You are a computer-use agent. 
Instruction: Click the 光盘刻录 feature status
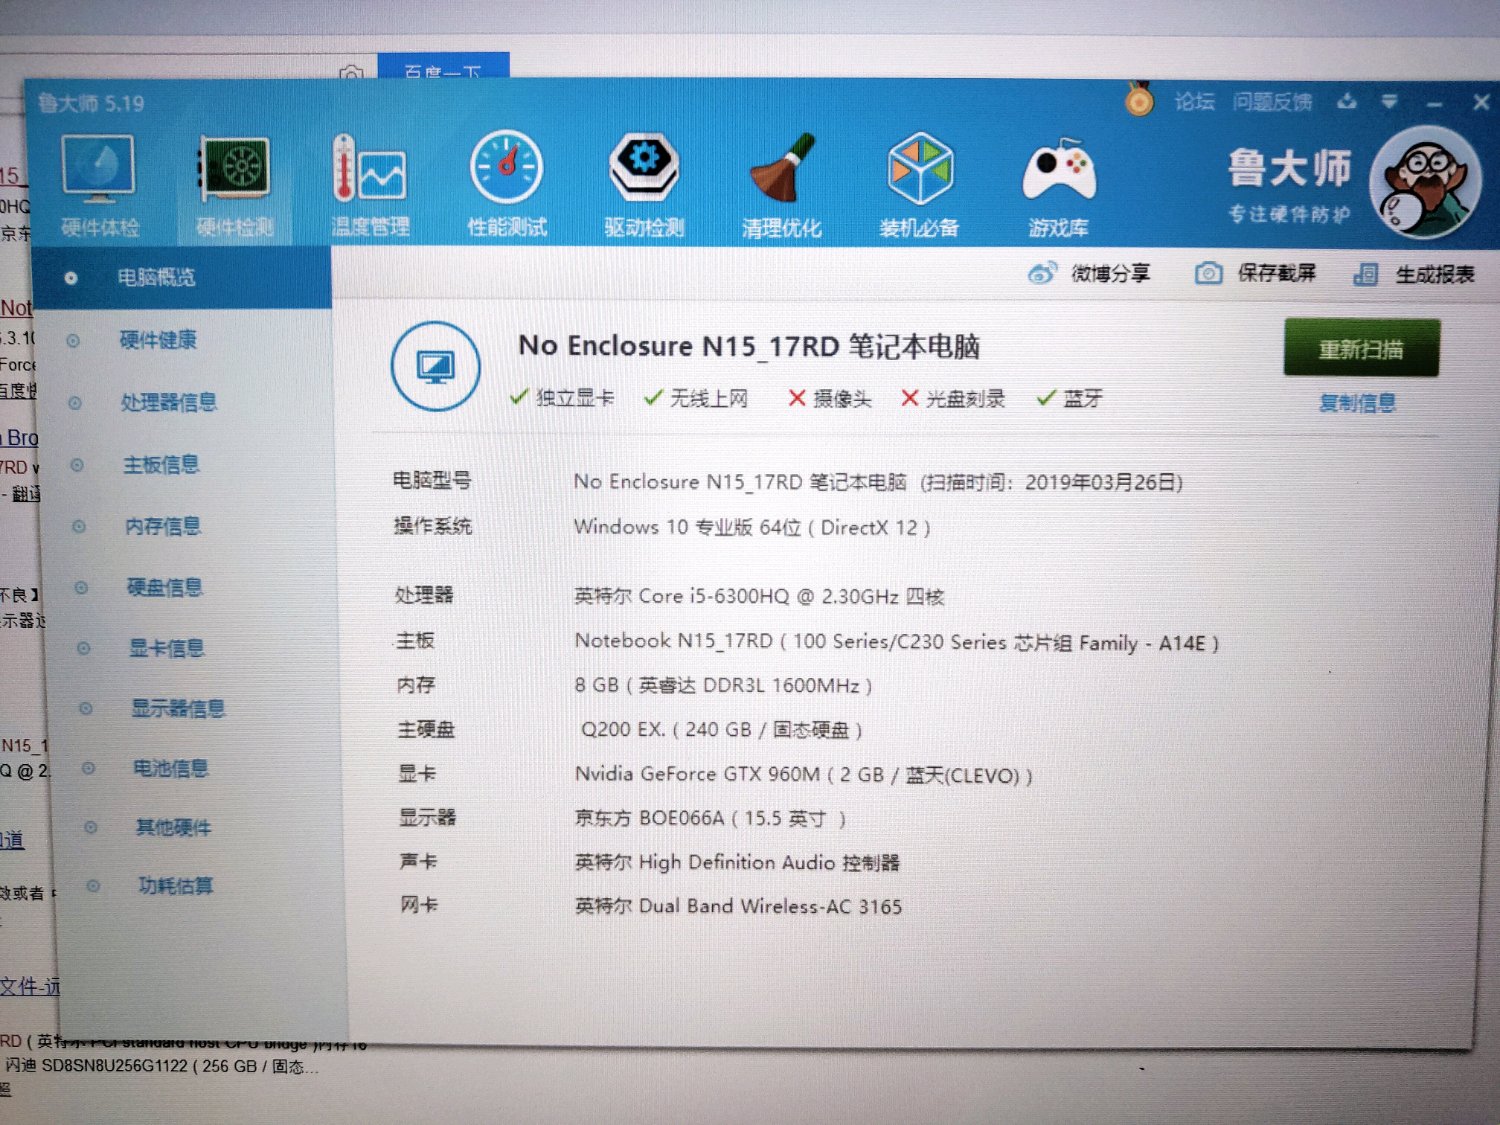coord(953,399)
